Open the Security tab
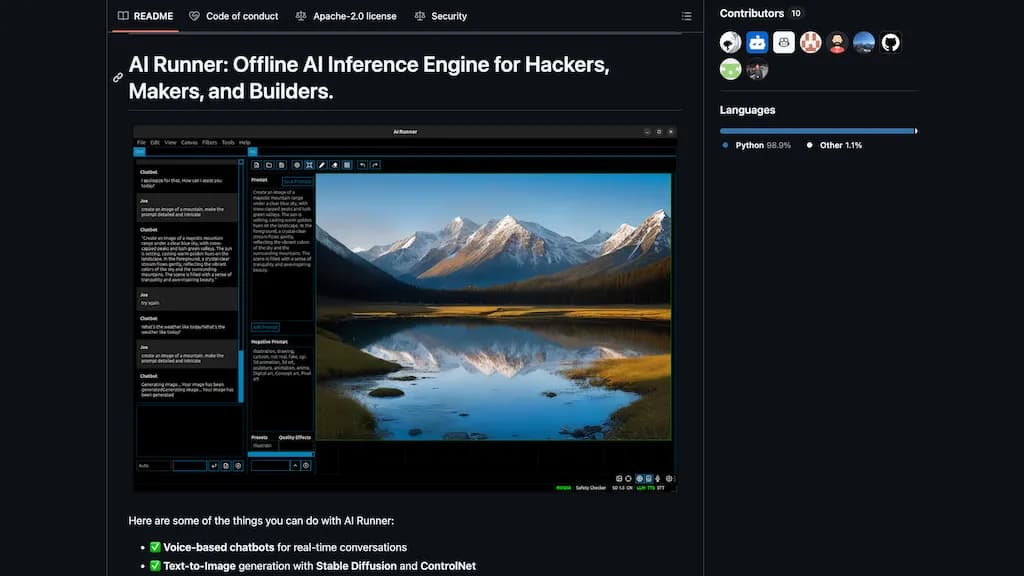 coord(441,16)
